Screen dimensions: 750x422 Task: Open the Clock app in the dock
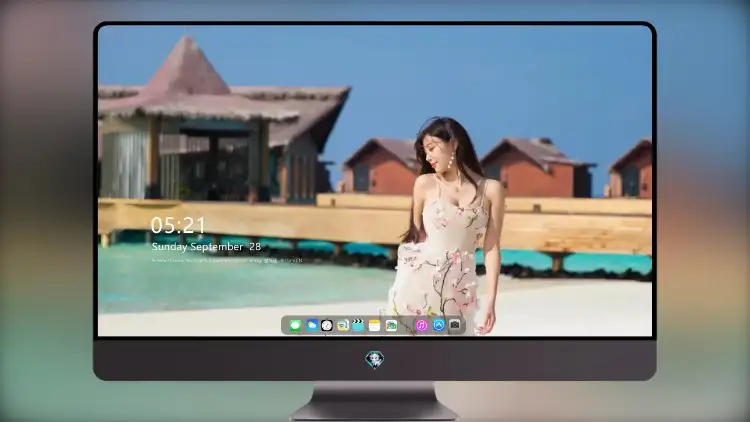327,325
